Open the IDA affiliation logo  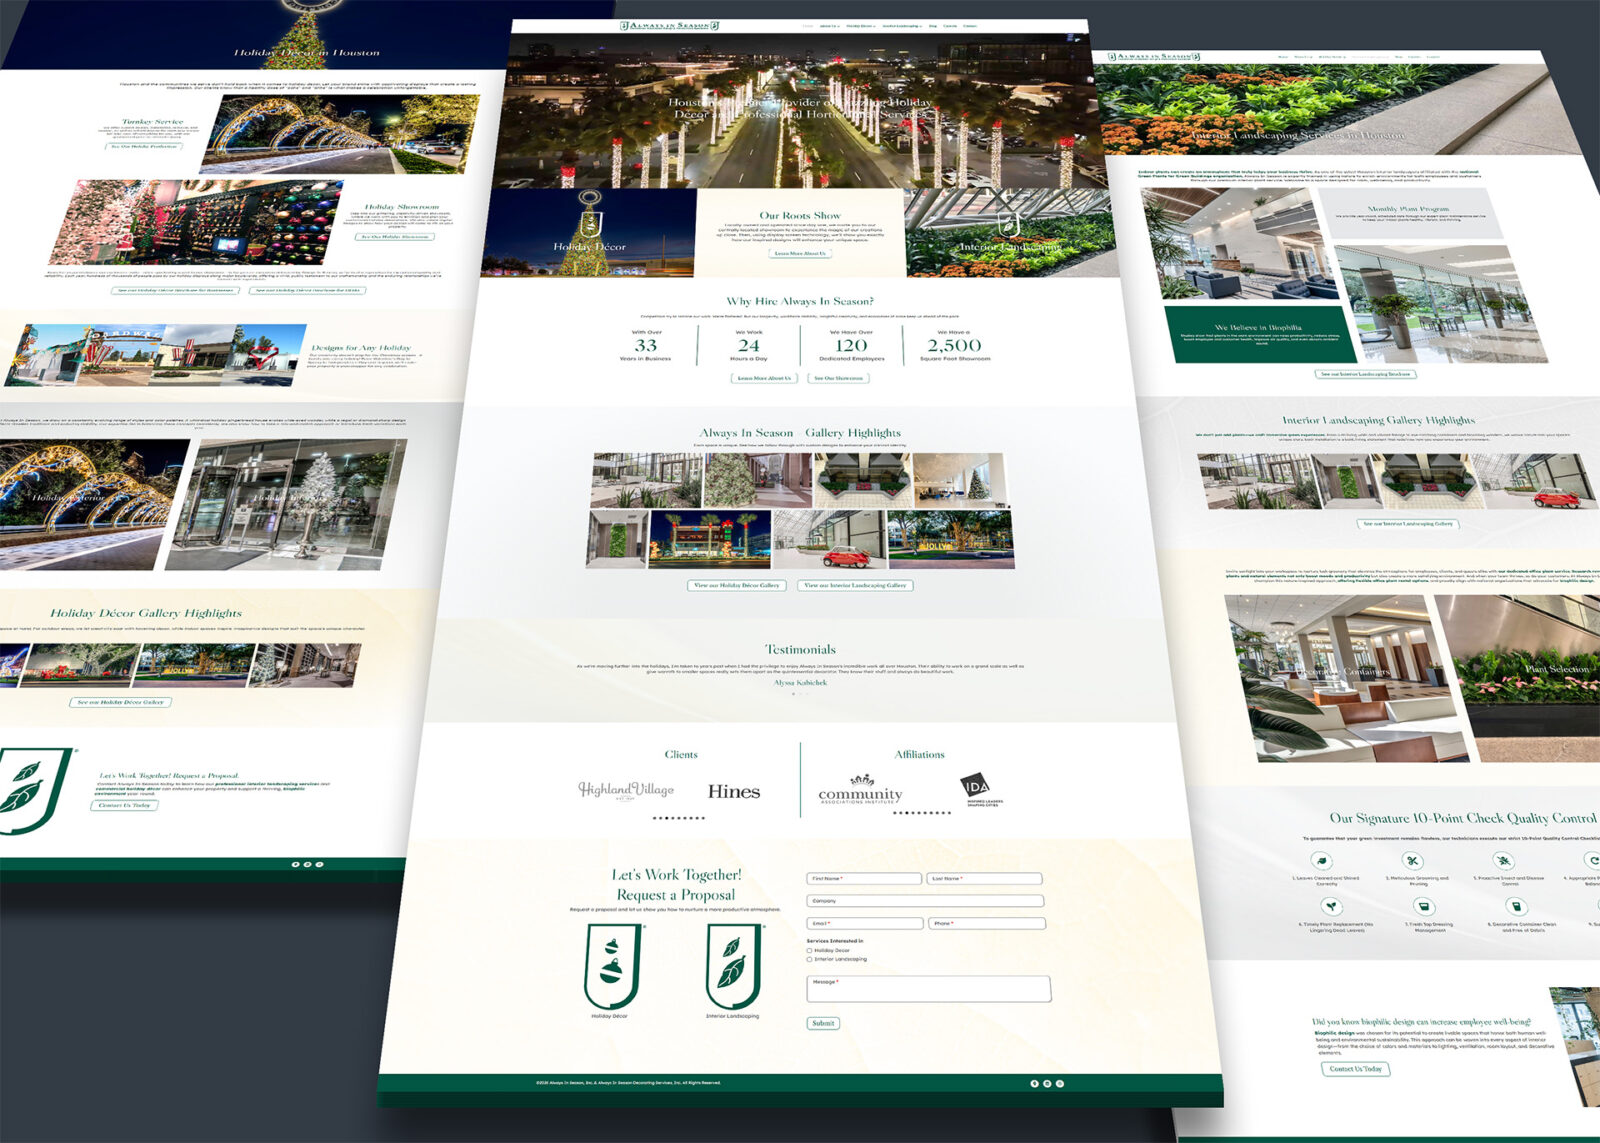[x=980, y=789]
